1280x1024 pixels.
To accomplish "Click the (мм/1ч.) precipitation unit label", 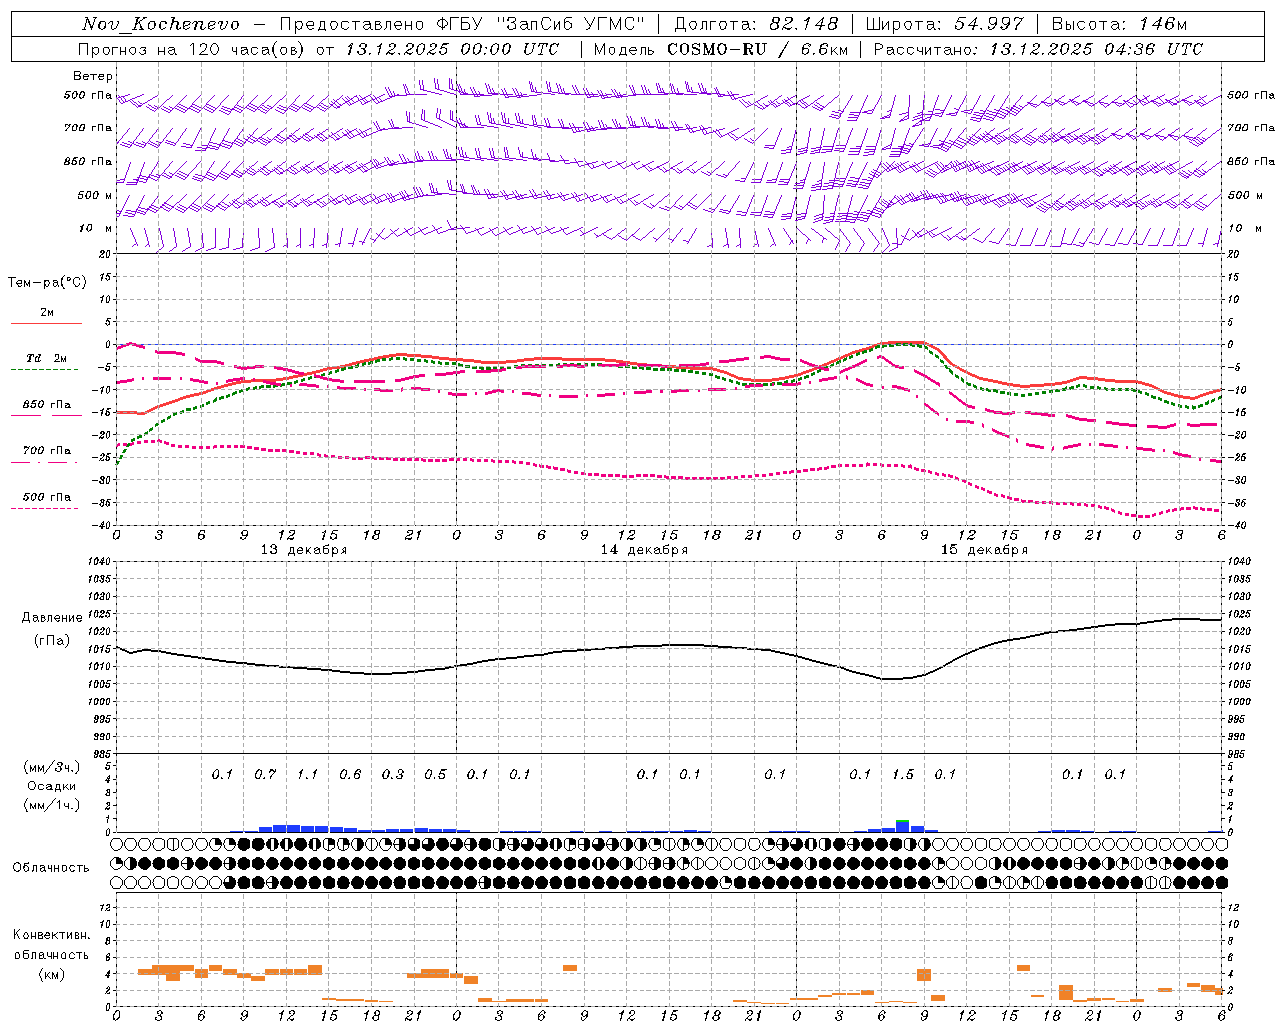I will 52,805.
